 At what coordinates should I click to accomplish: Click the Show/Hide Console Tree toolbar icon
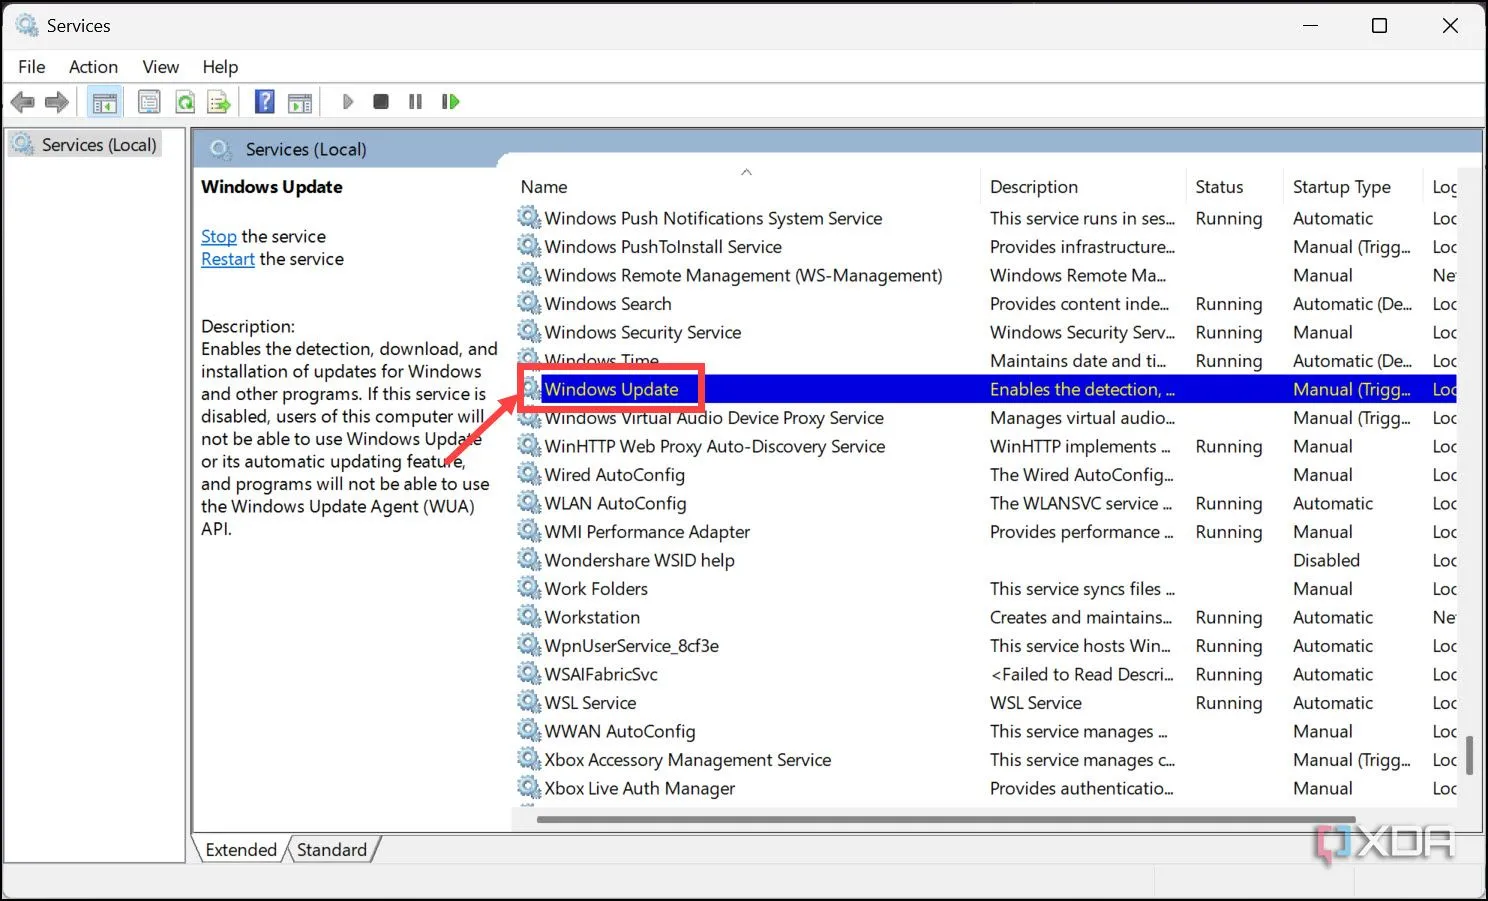pos(104,102)
